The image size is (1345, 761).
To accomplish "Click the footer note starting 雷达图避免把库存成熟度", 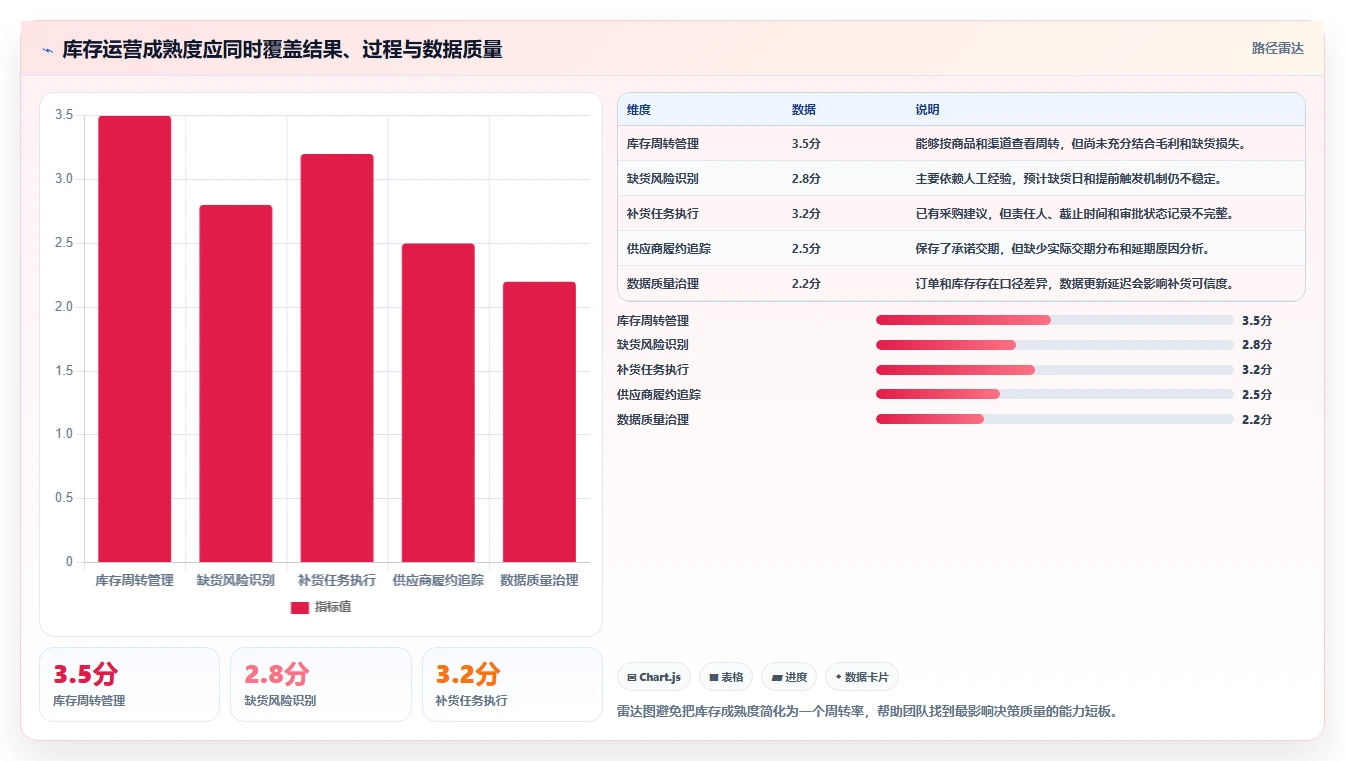I will 868,712.
